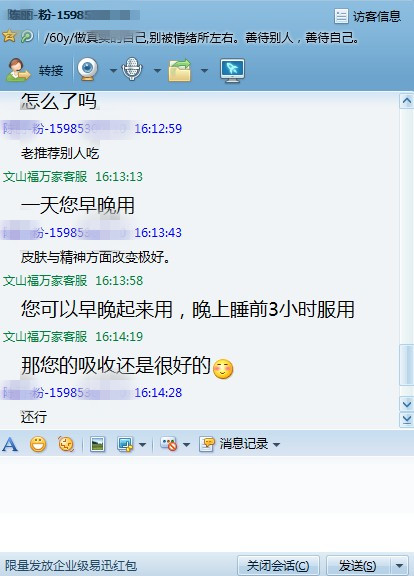Expand the microphone options dropdown arrow
Image resolution: width=414 pixels, height=576 pixels.
click(x=157, y=70)
